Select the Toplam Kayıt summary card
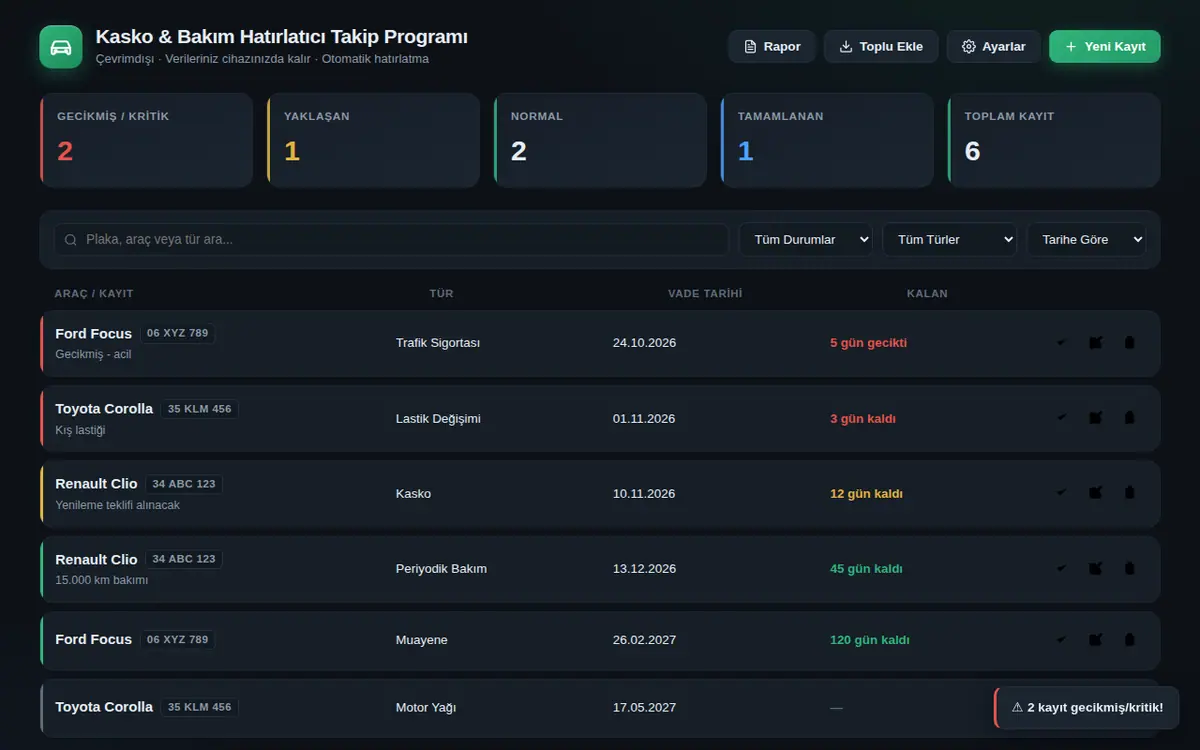1200x750 pixels. (x=1054, y=140)
